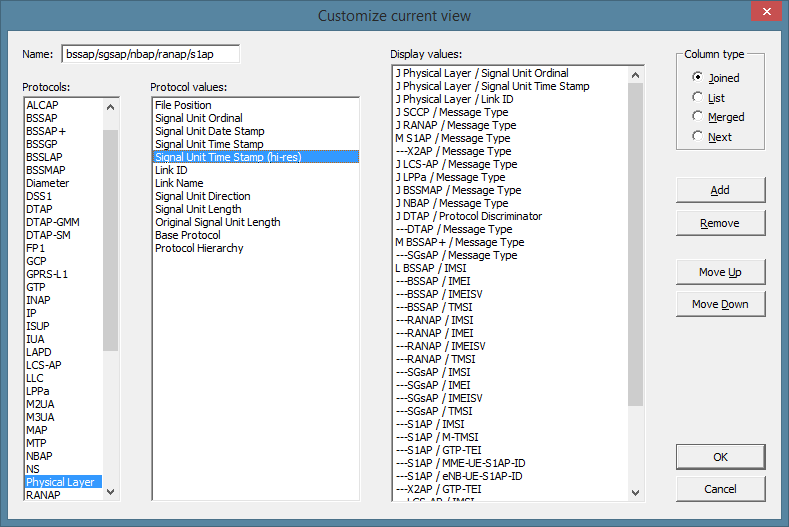The height and width of the screenshot is (527, 789).
Task: Select J DTAP / Protocol Discriminator row
Action: [x=510, y=216]
